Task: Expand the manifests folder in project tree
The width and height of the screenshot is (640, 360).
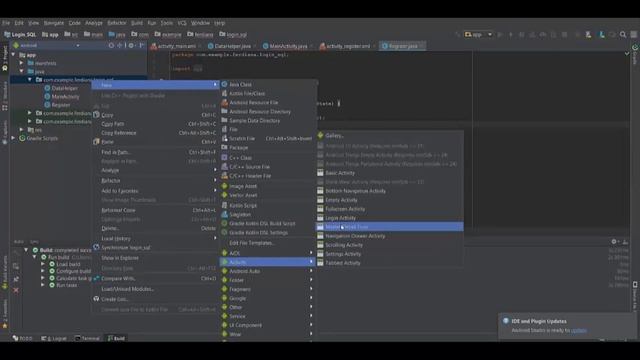Action: click(x=22, y=63)
